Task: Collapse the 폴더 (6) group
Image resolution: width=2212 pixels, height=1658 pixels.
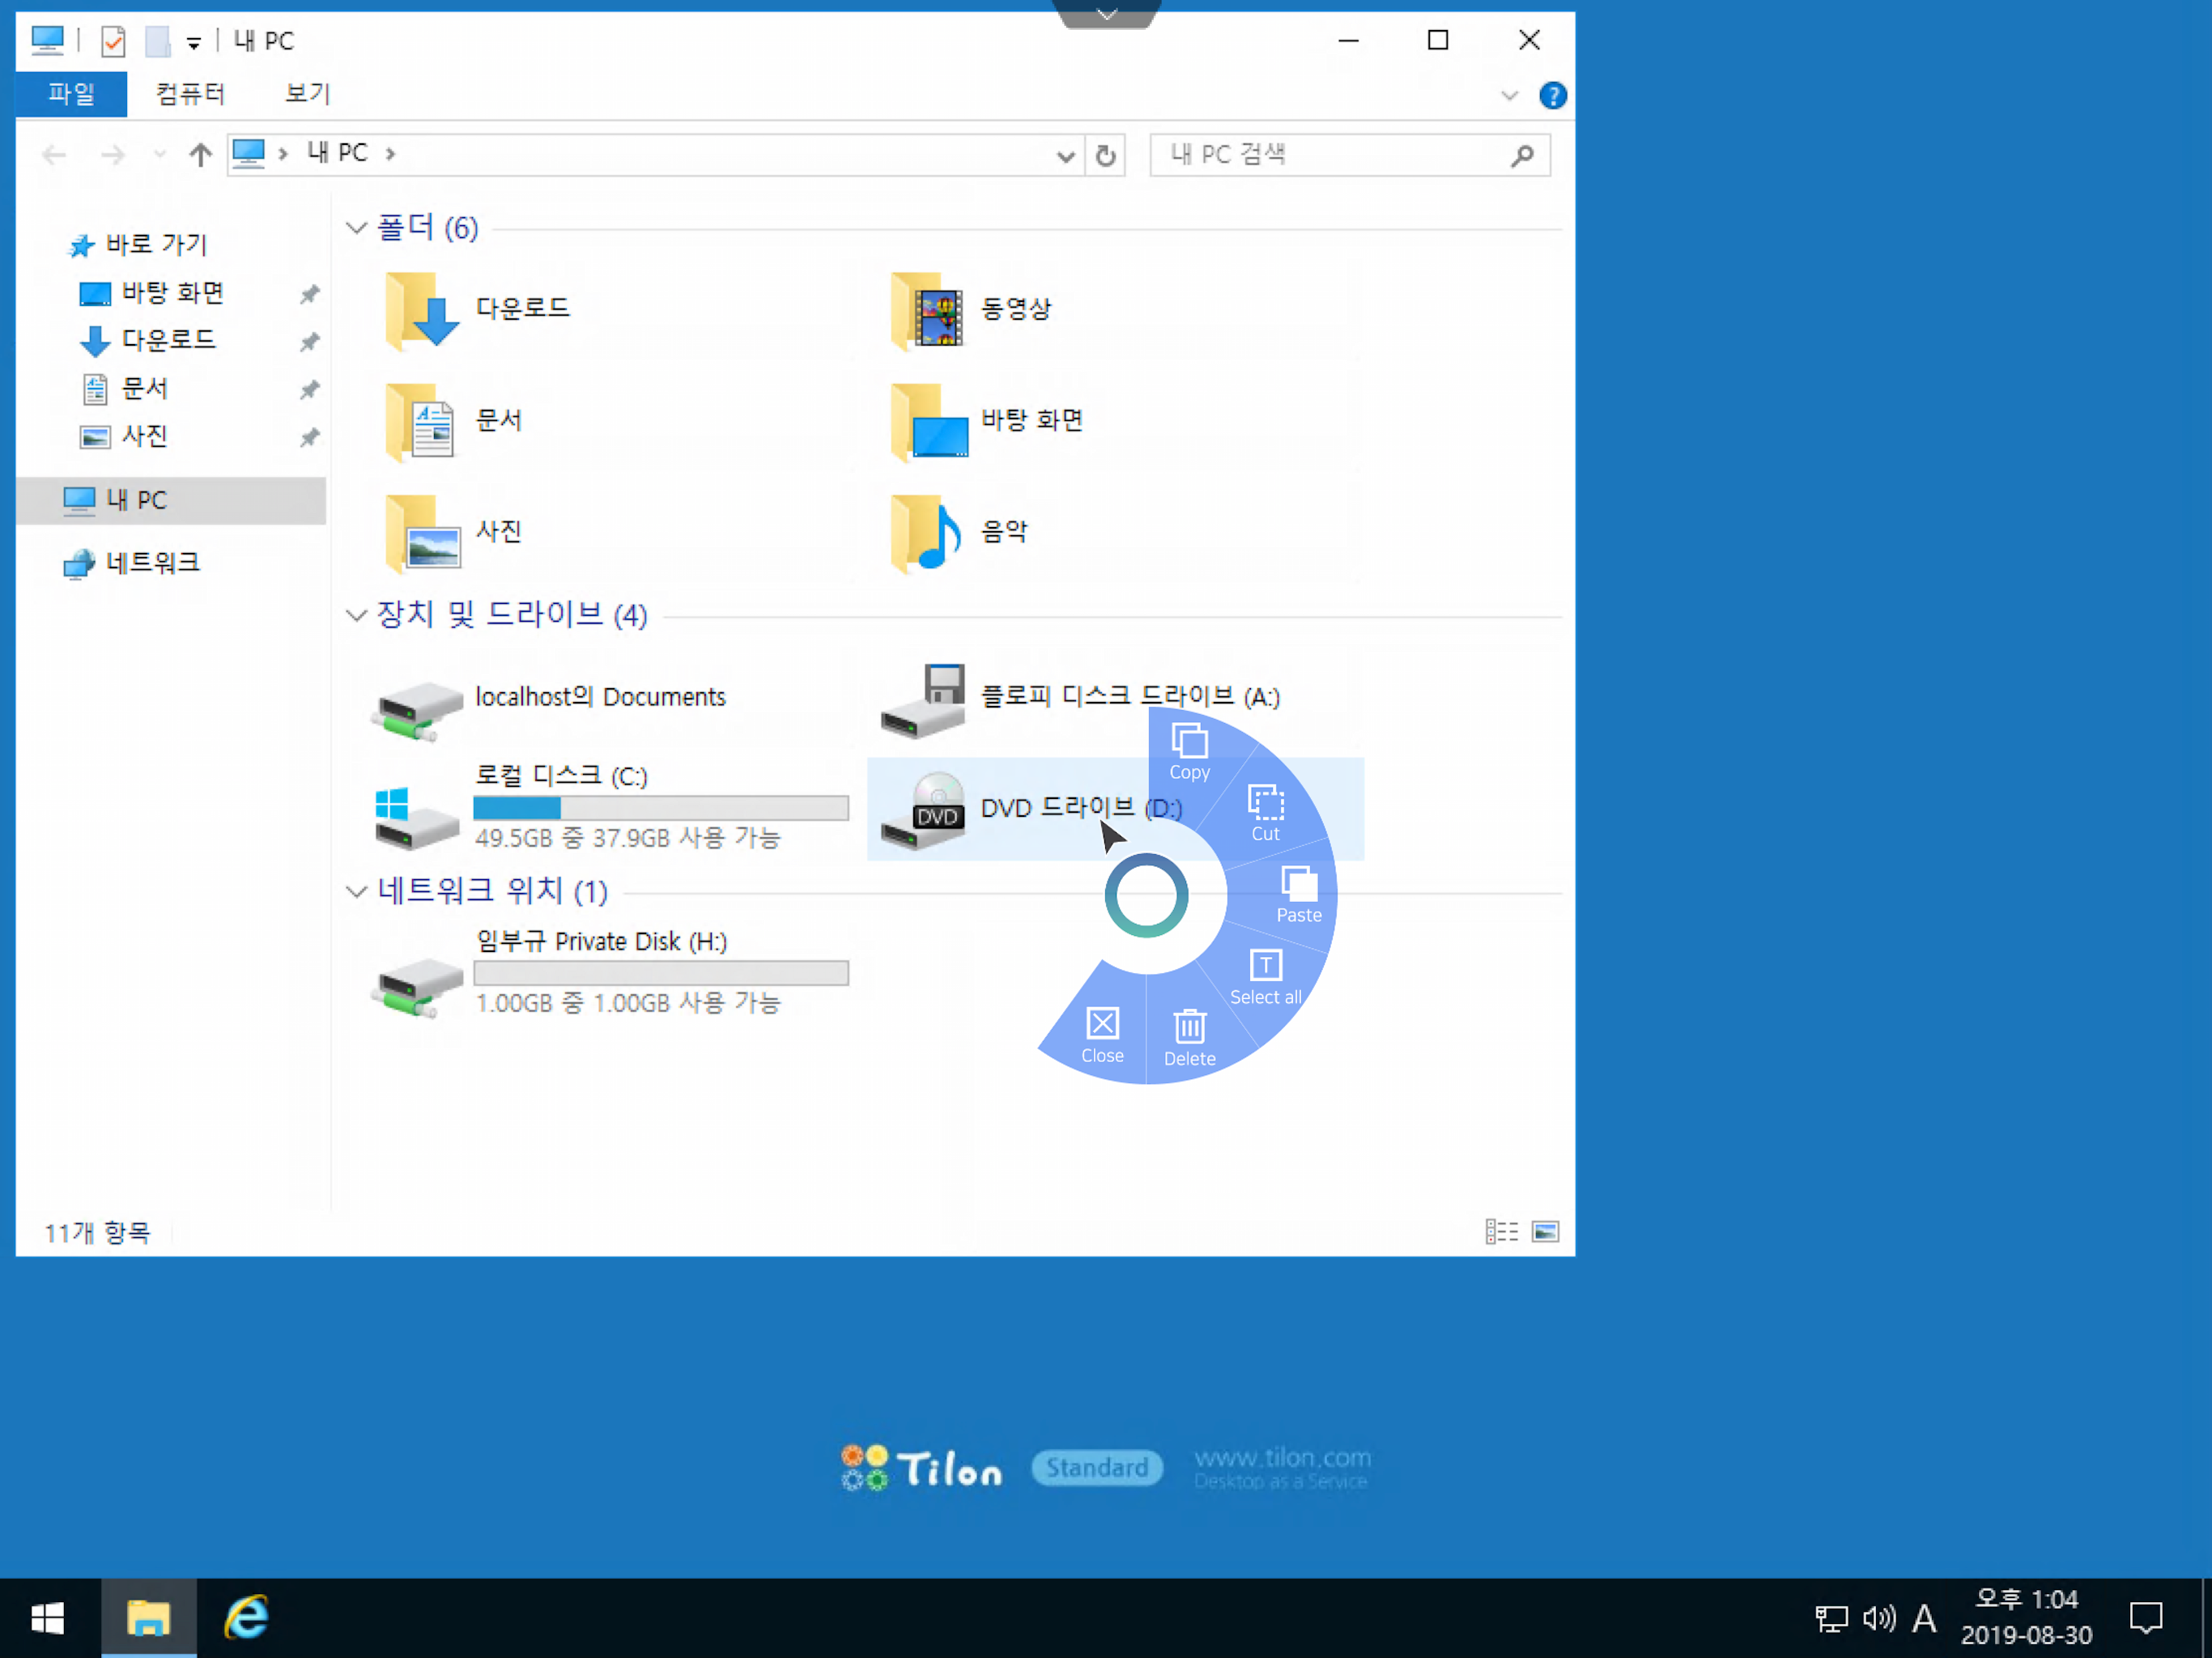Action: coord(356,228)
